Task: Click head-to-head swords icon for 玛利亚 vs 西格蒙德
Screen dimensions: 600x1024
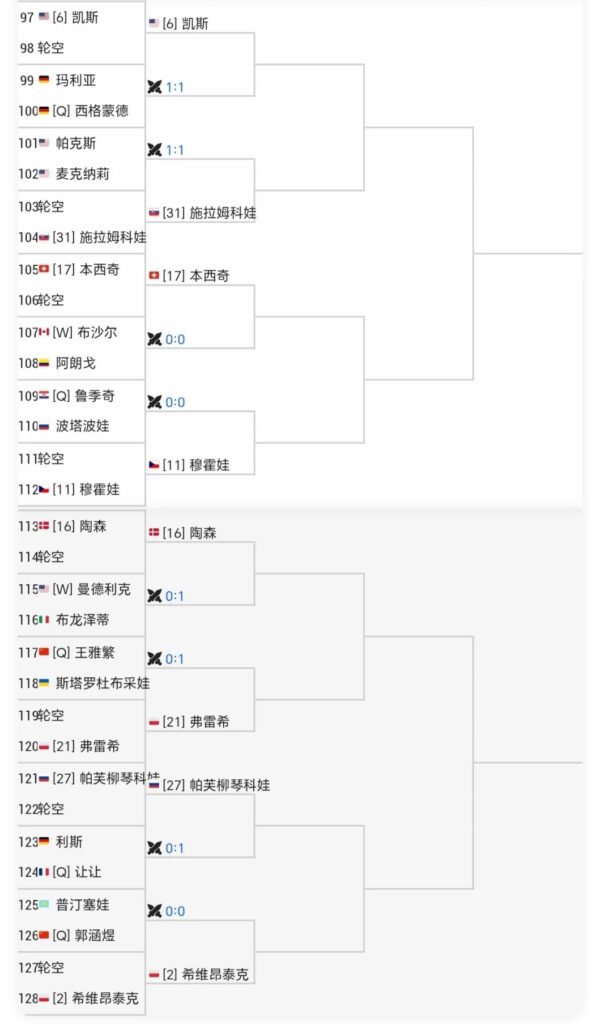Action: click(154, 87)
